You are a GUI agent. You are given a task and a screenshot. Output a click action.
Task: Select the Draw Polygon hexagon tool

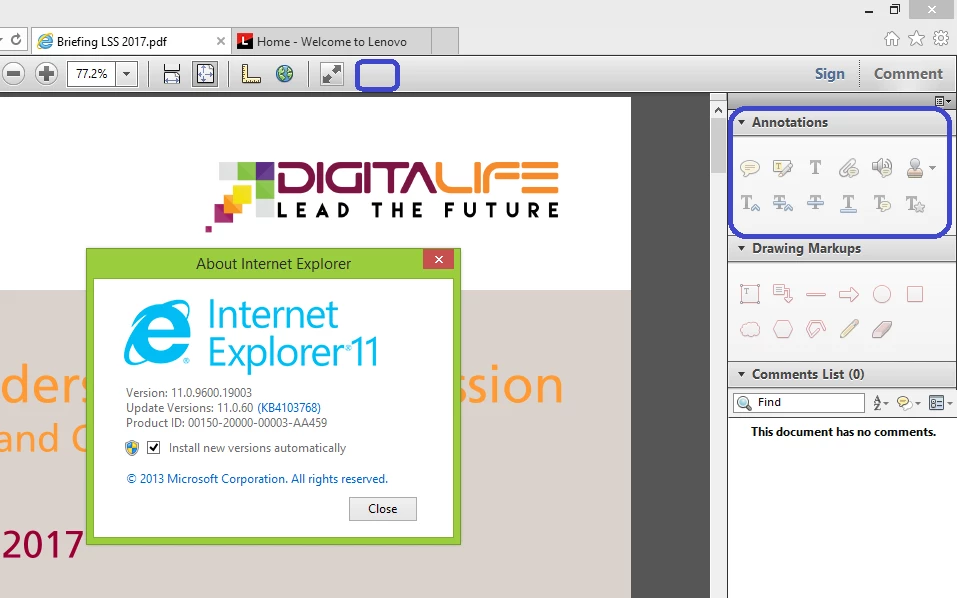[782, 330]
